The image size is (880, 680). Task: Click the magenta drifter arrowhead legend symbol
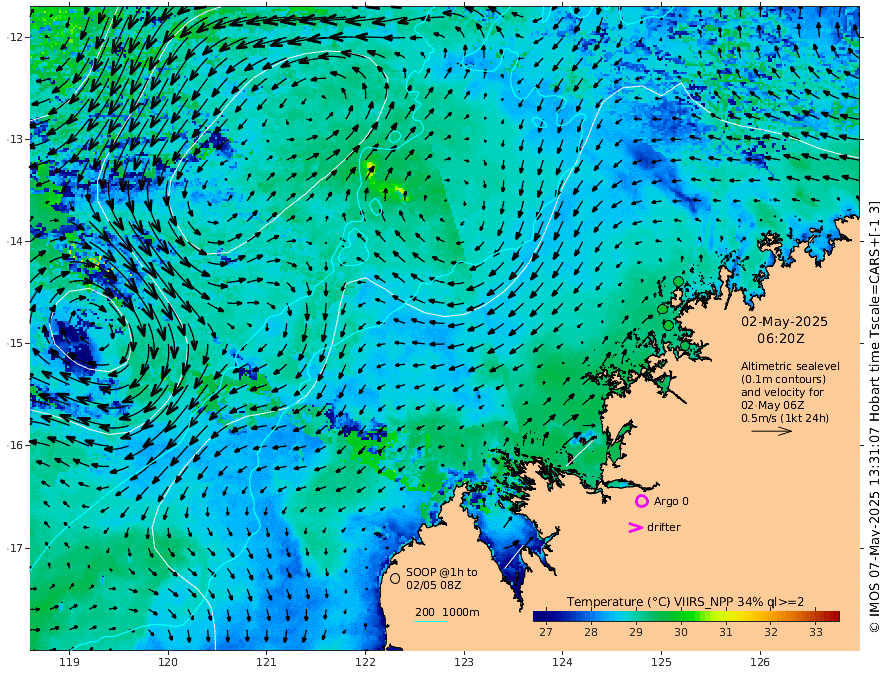tap(635, 527)
